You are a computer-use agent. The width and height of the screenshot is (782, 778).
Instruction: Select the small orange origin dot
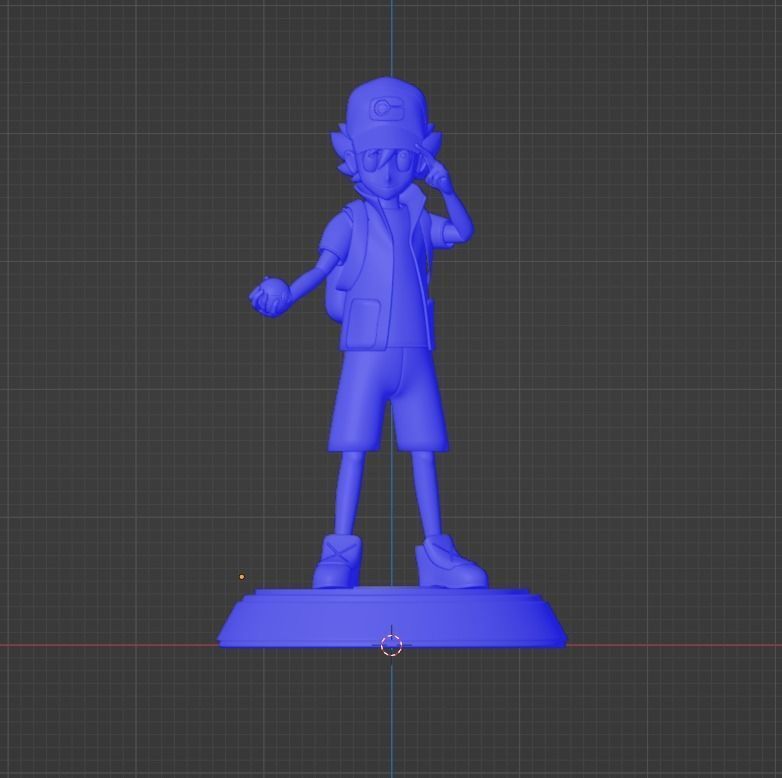point(242,577)
